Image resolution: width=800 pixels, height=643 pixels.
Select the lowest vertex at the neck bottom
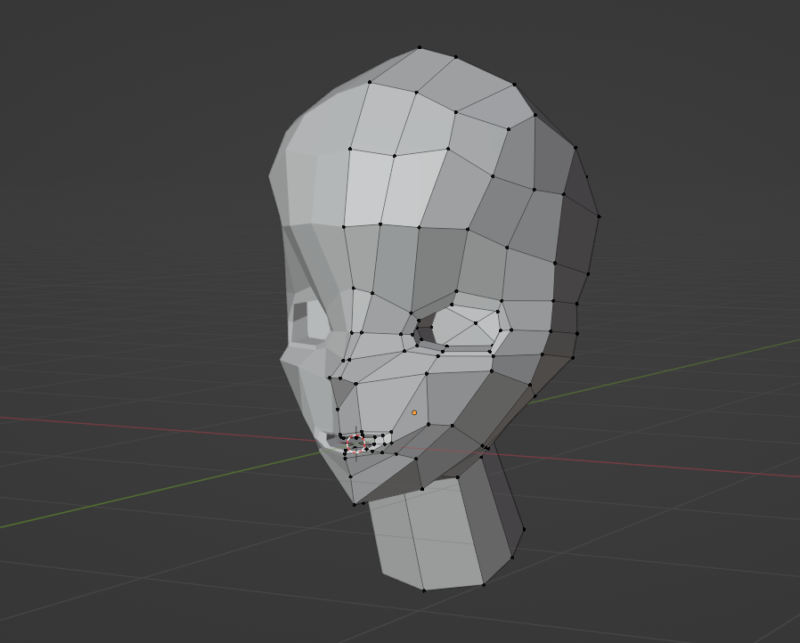coord(423,590)
